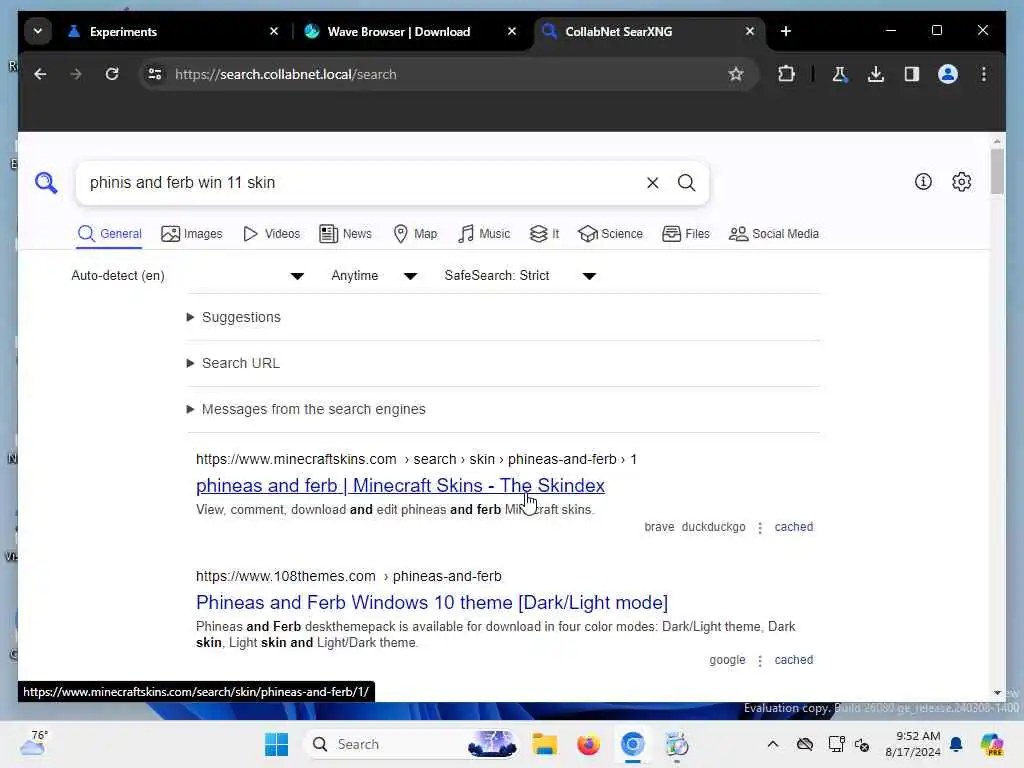
Task: Close the Wave Browser Download tab
Action: 512,31
